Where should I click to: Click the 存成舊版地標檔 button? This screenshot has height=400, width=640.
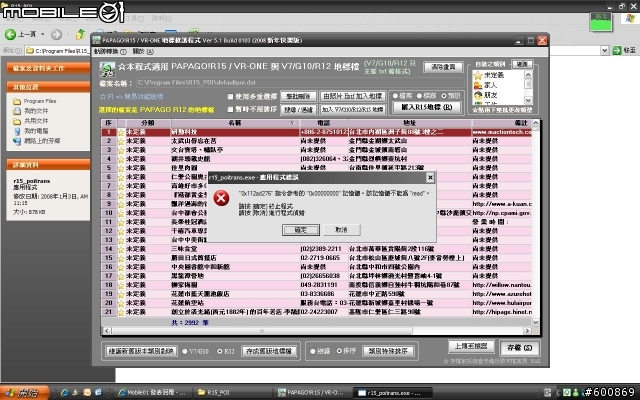tap(269, 351)
